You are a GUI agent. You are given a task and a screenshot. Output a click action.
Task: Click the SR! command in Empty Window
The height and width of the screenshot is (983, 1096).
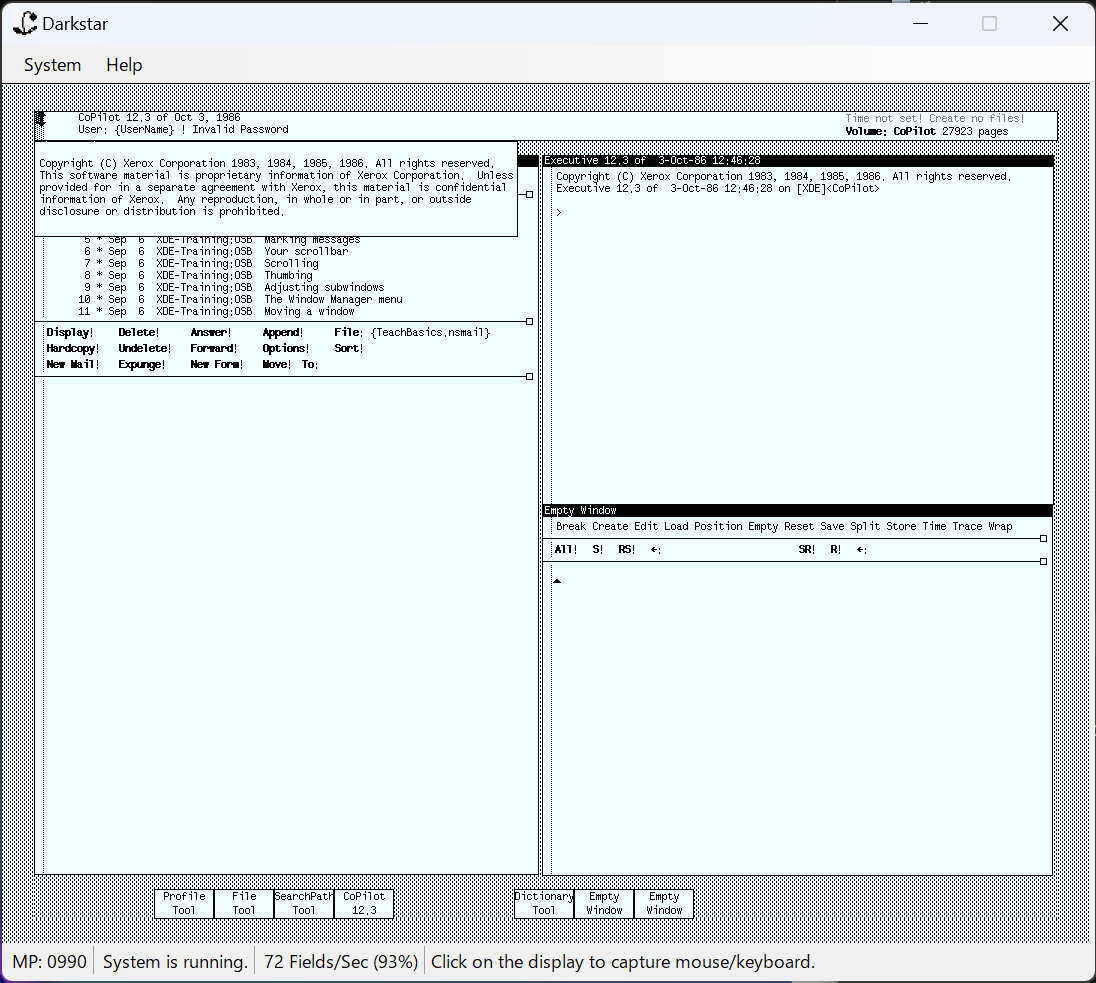point(807,550)
